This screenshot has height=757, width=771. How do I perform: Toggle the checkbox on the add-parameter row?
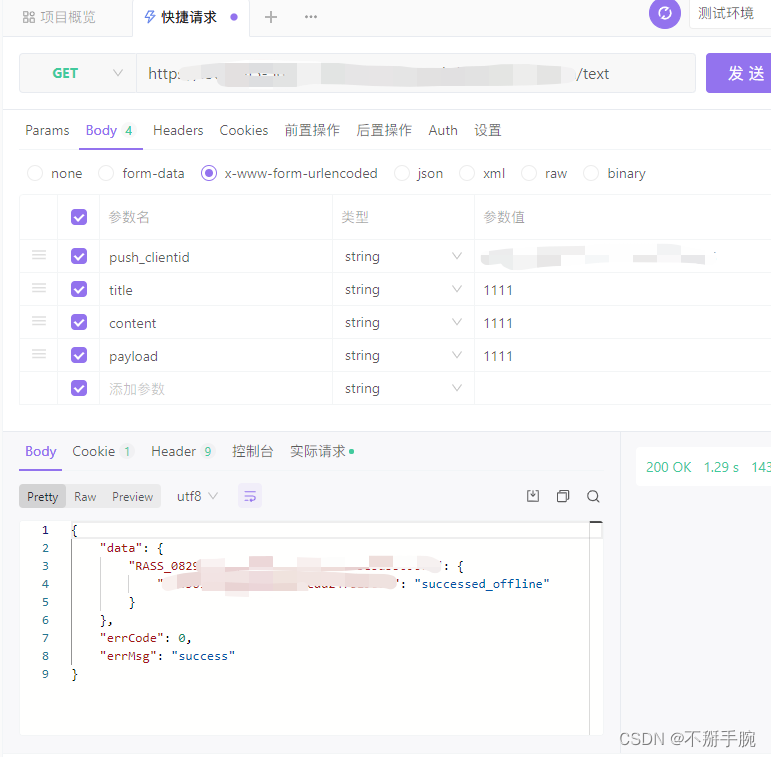79,388
